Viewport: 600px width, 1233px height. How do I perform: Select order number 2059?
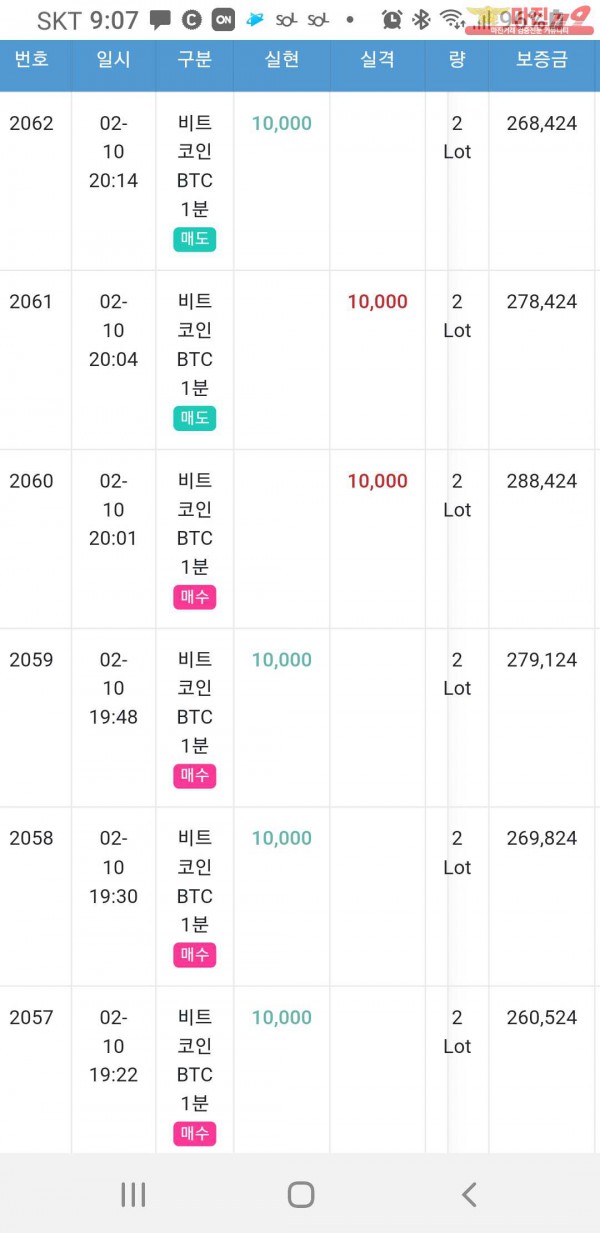pyautogui.click(x=31, y=660)
